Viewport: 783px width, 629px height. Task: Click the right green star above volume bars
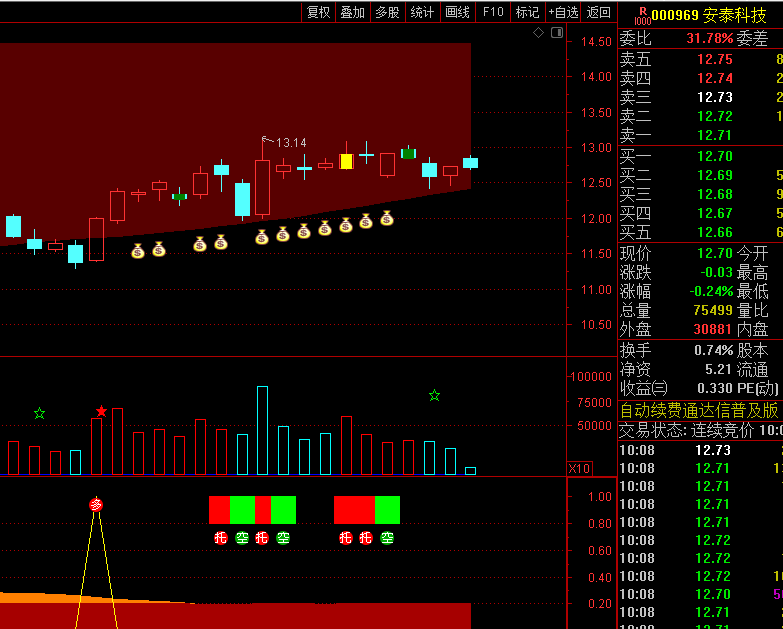[434, 395]
